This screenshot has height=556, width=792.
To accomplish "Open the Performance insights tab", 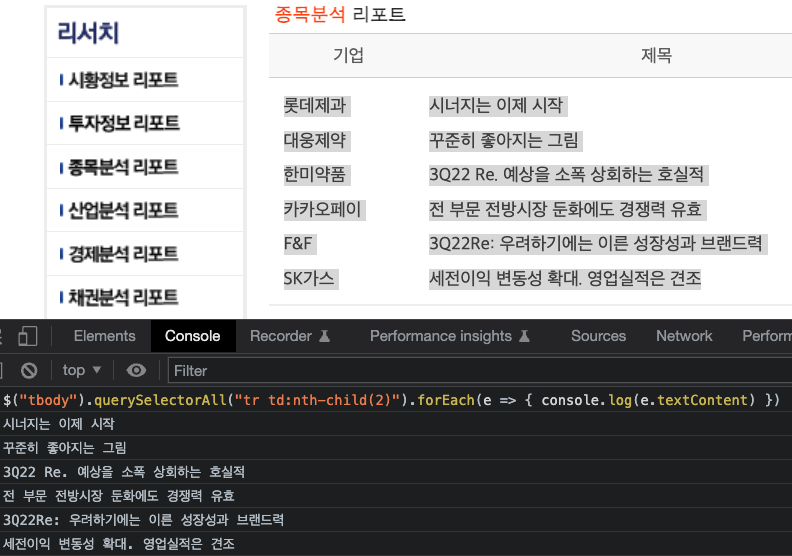I will [x=450, y=336].
